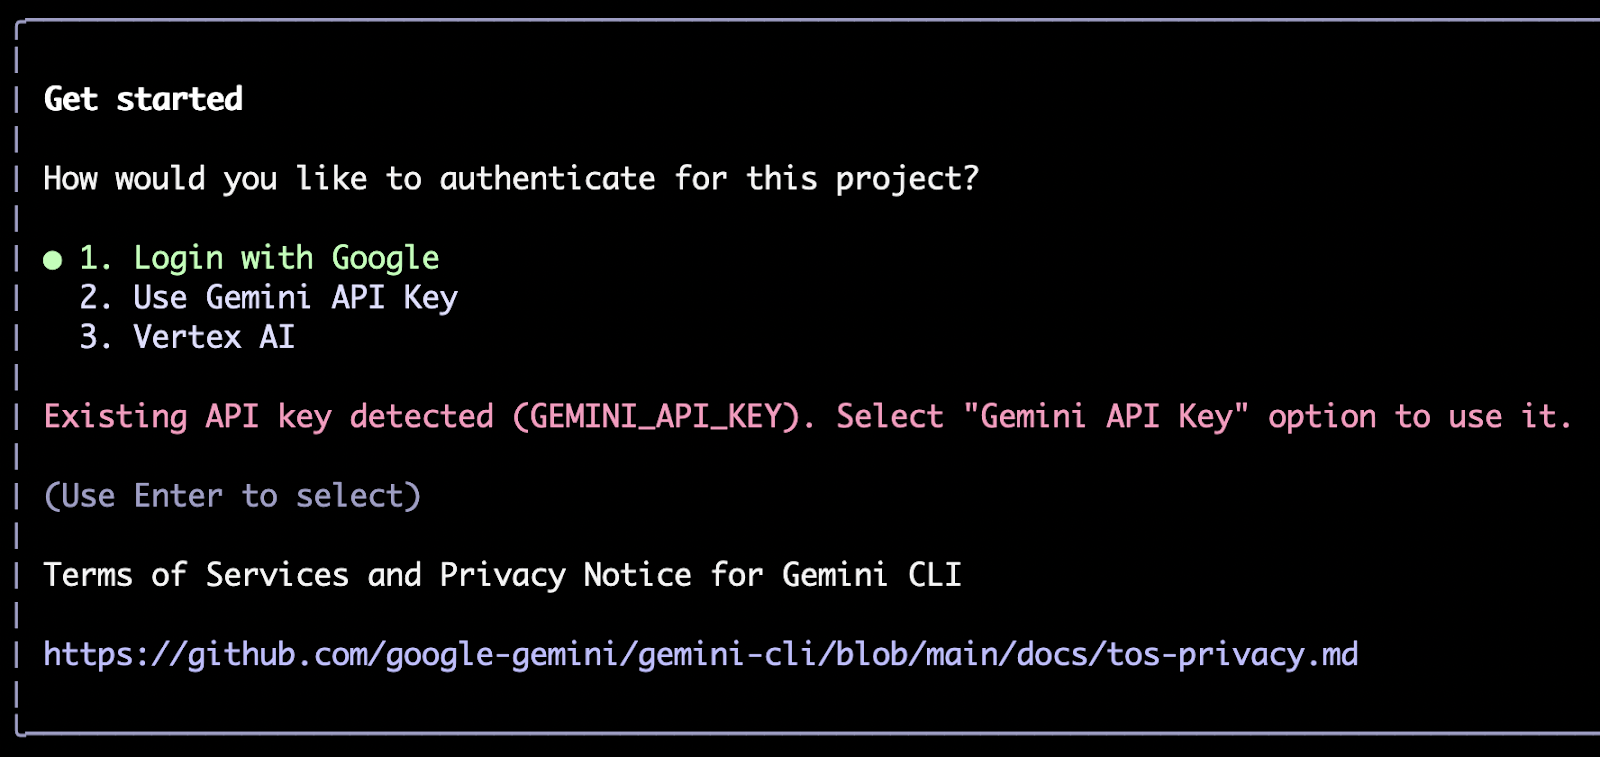Click the green selection bullet indicator
Viewport: 1600px width, 757px height.
(50, 259)
